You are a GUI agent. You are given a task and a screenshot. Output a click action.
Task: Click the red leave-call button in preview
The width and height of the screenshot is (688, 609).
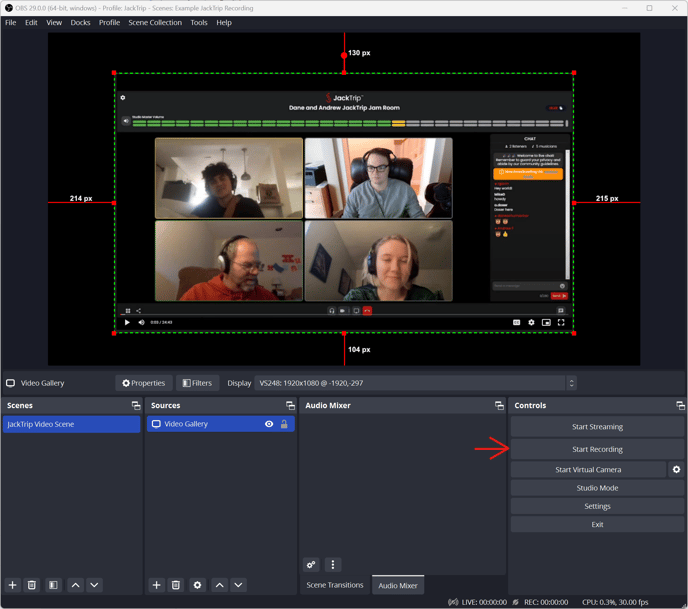click(x=367, y=311)
